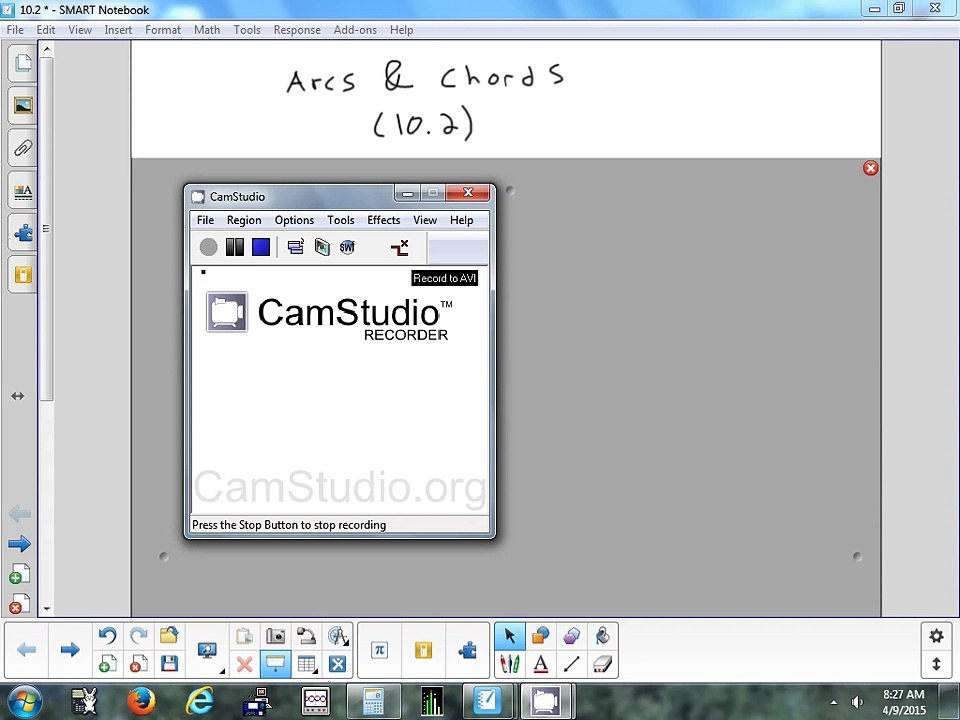Toggle CamStudio view icon
The width and height of the screenshot is (960, 720).
pos(296,247)
